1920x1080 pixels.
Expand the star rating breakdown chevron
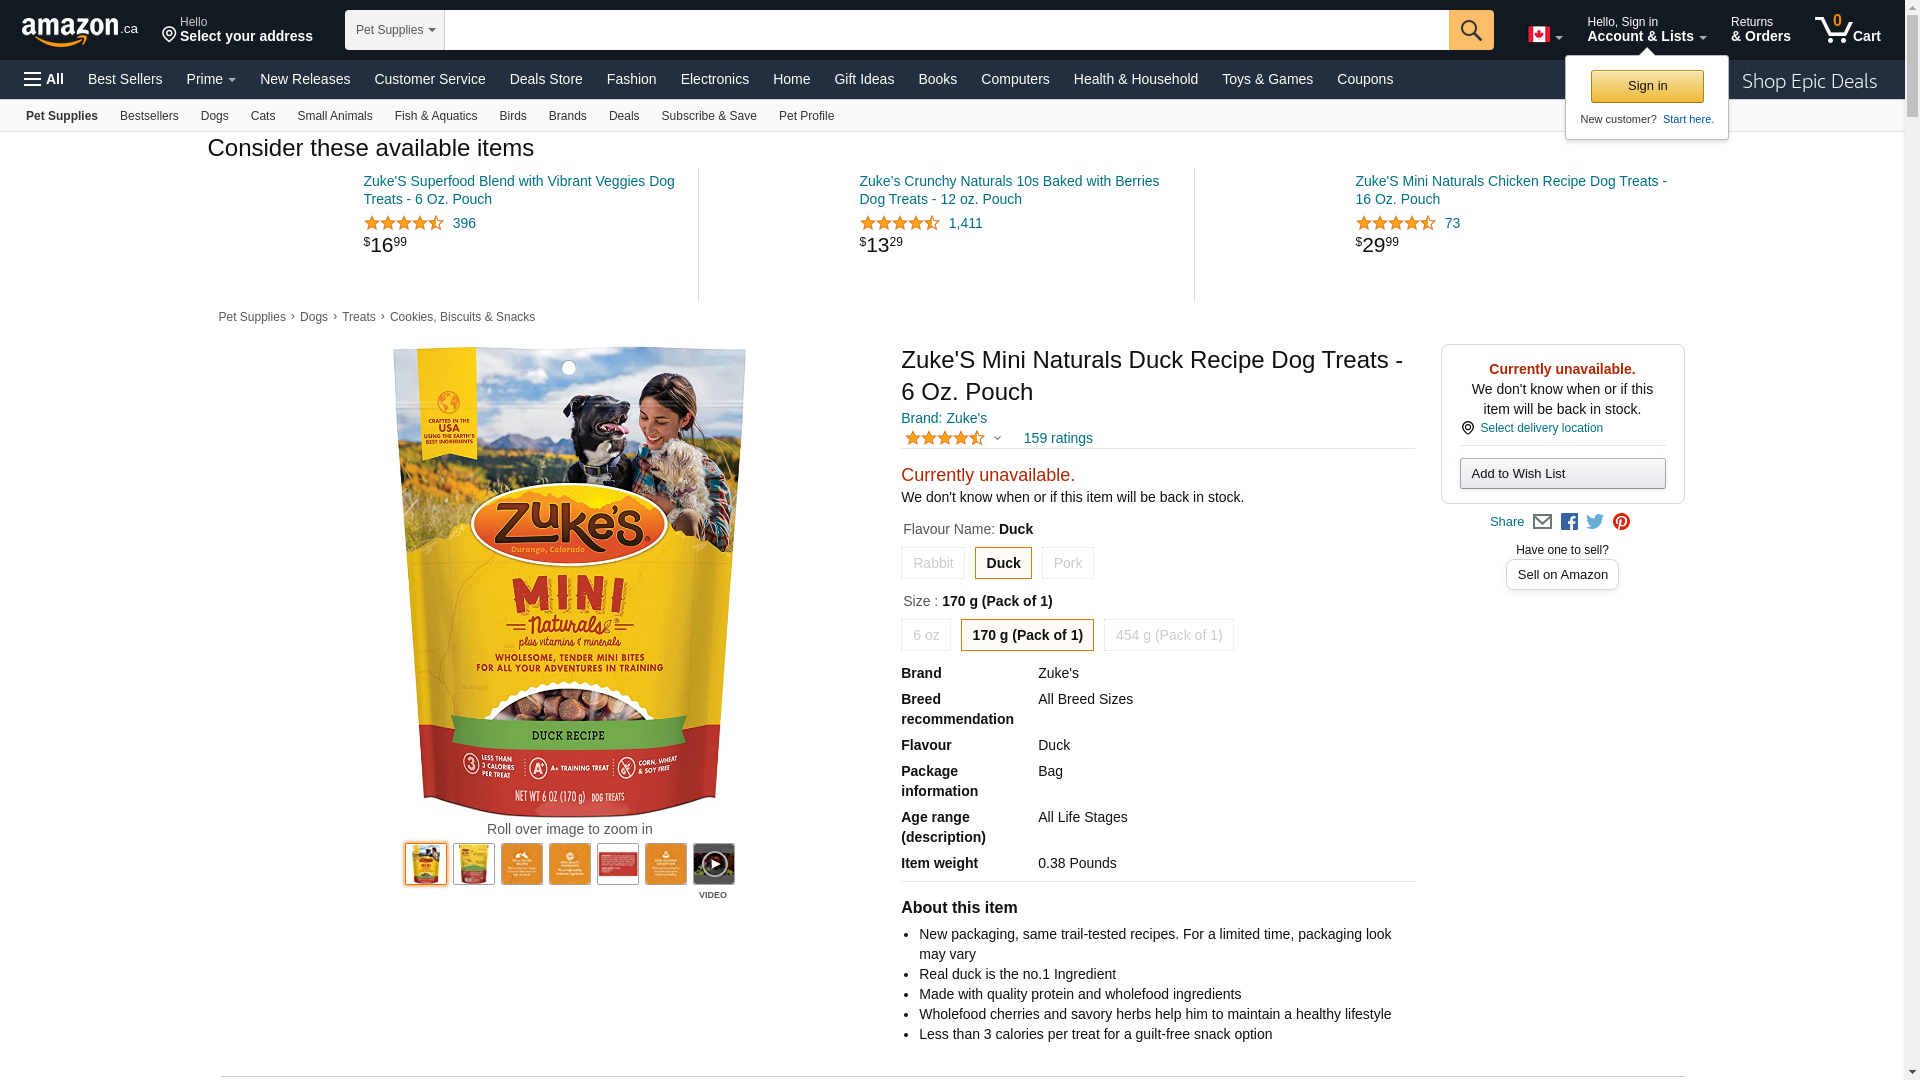(997, 438)
